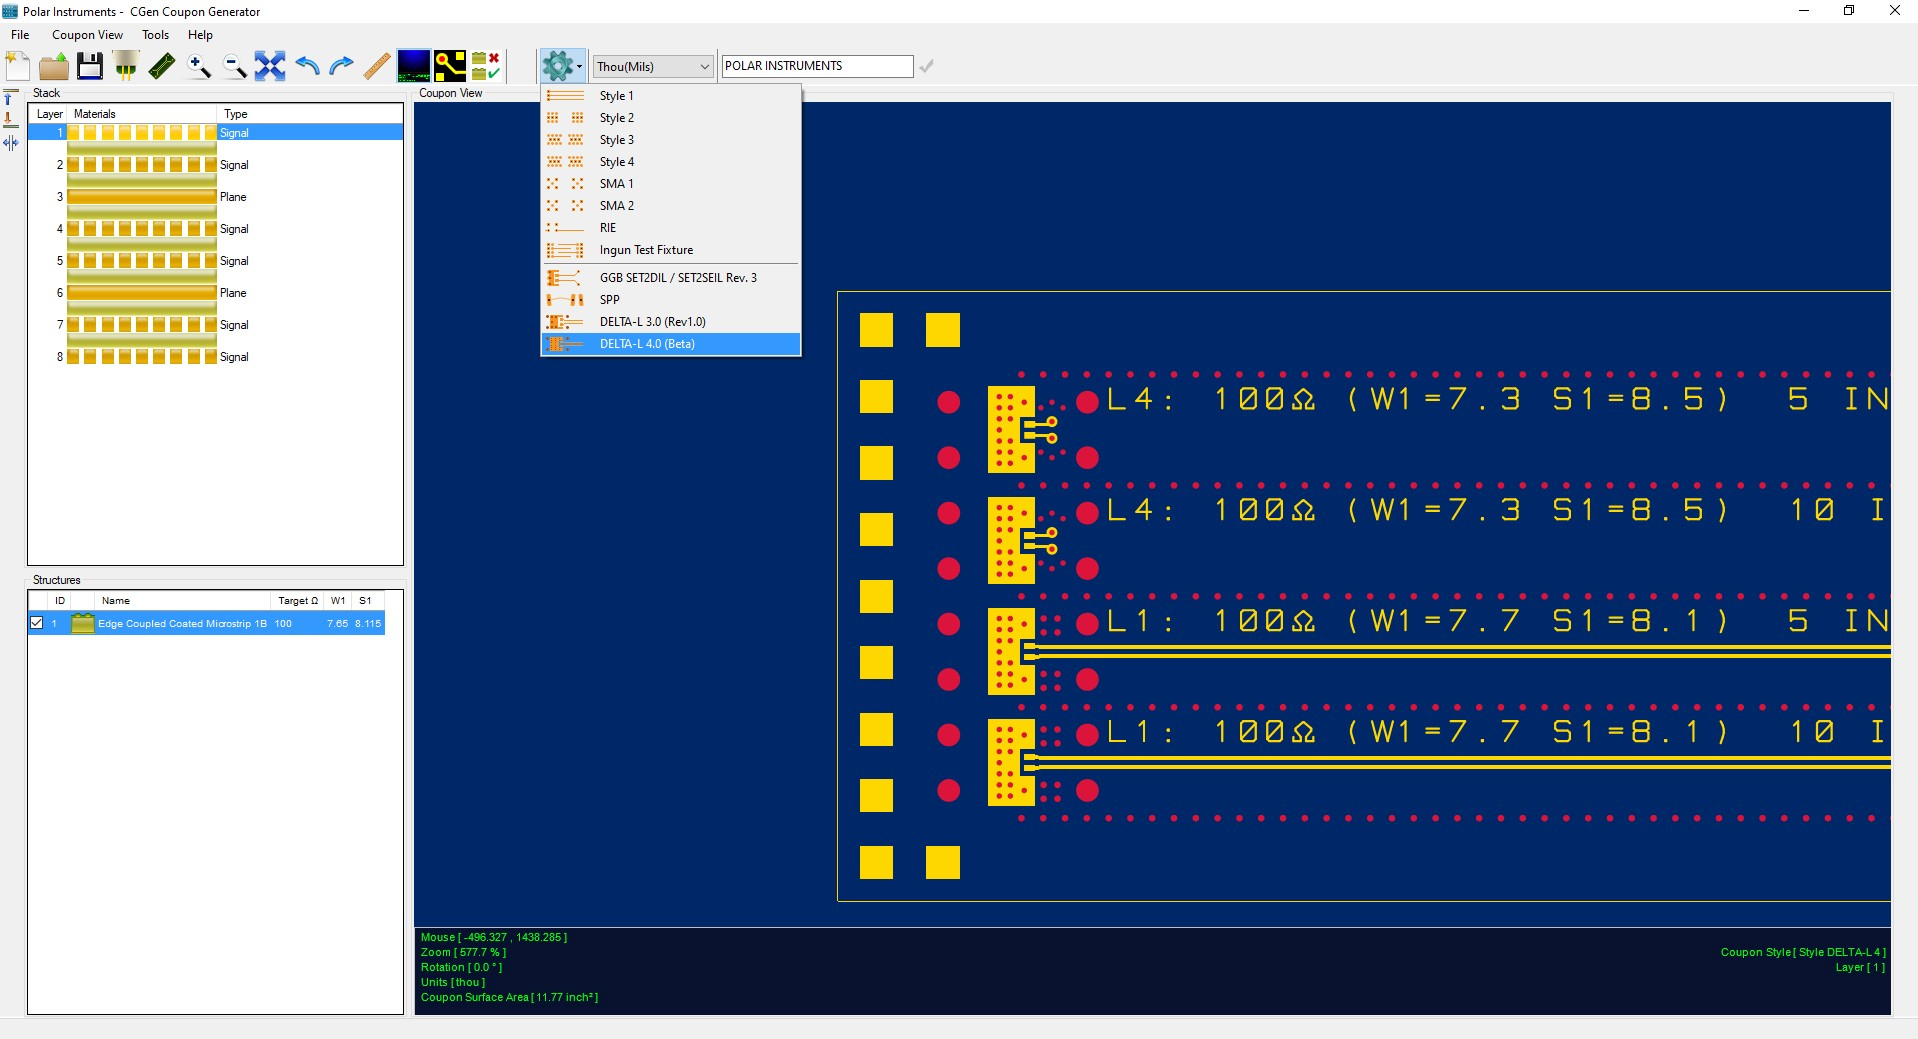Click the 8.115 S1 value cell
This screenshot has height=1039, width=1918.
(368, 623)
